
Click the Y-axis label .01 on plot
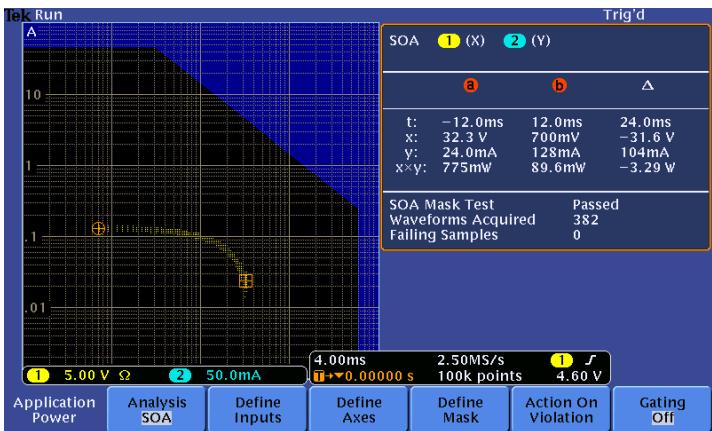pos(35,308)
